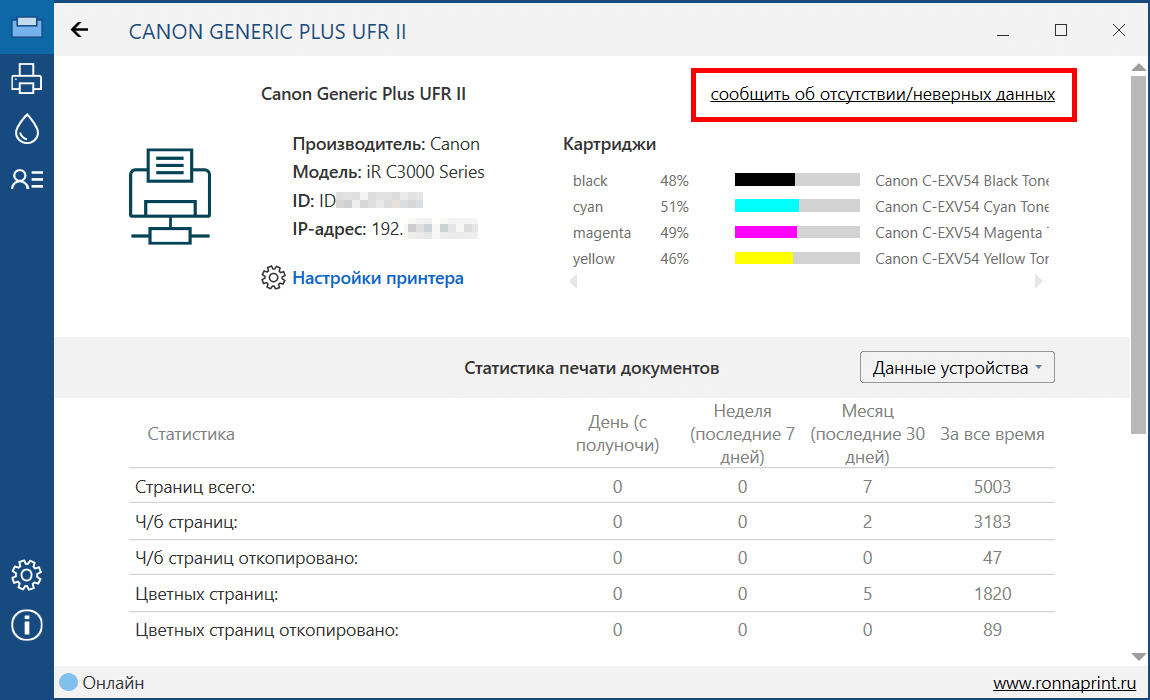The image size is (1150, 700).
Task: Click the scrollbar down arrow
Action: click(x=1138, y=657)
